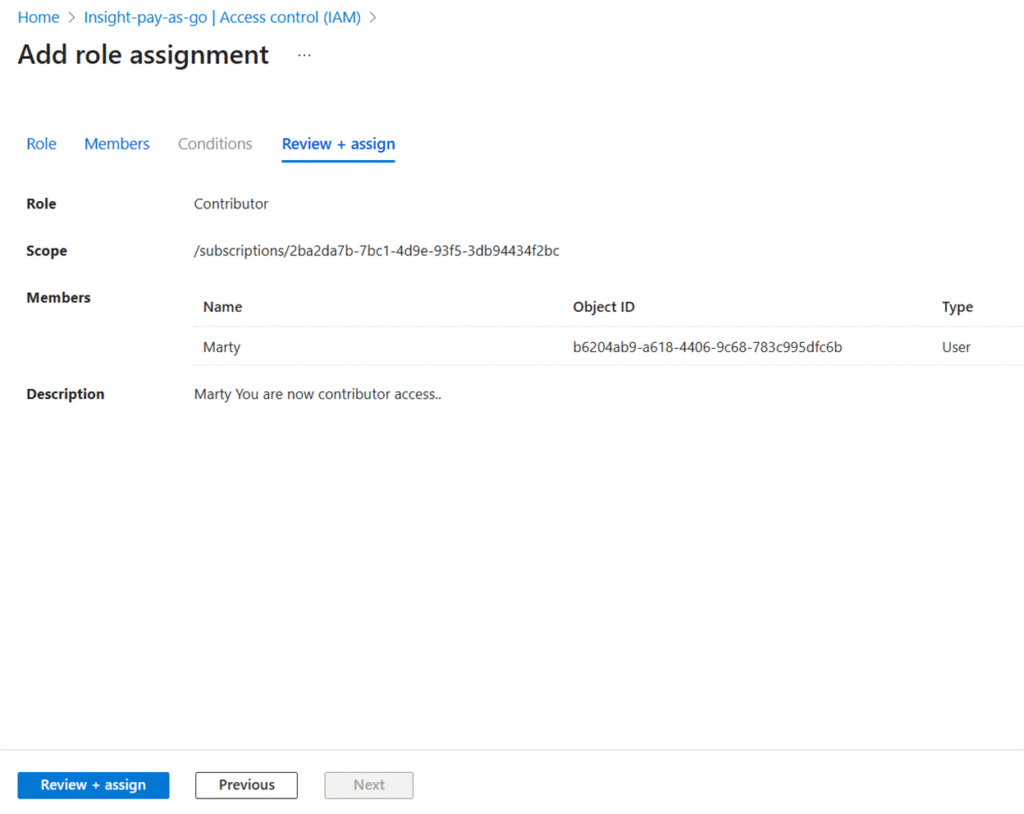Click the Previous button
The height and width of the screenshot is (814, 1024).
pyautogui.click(x=246, y=785)
